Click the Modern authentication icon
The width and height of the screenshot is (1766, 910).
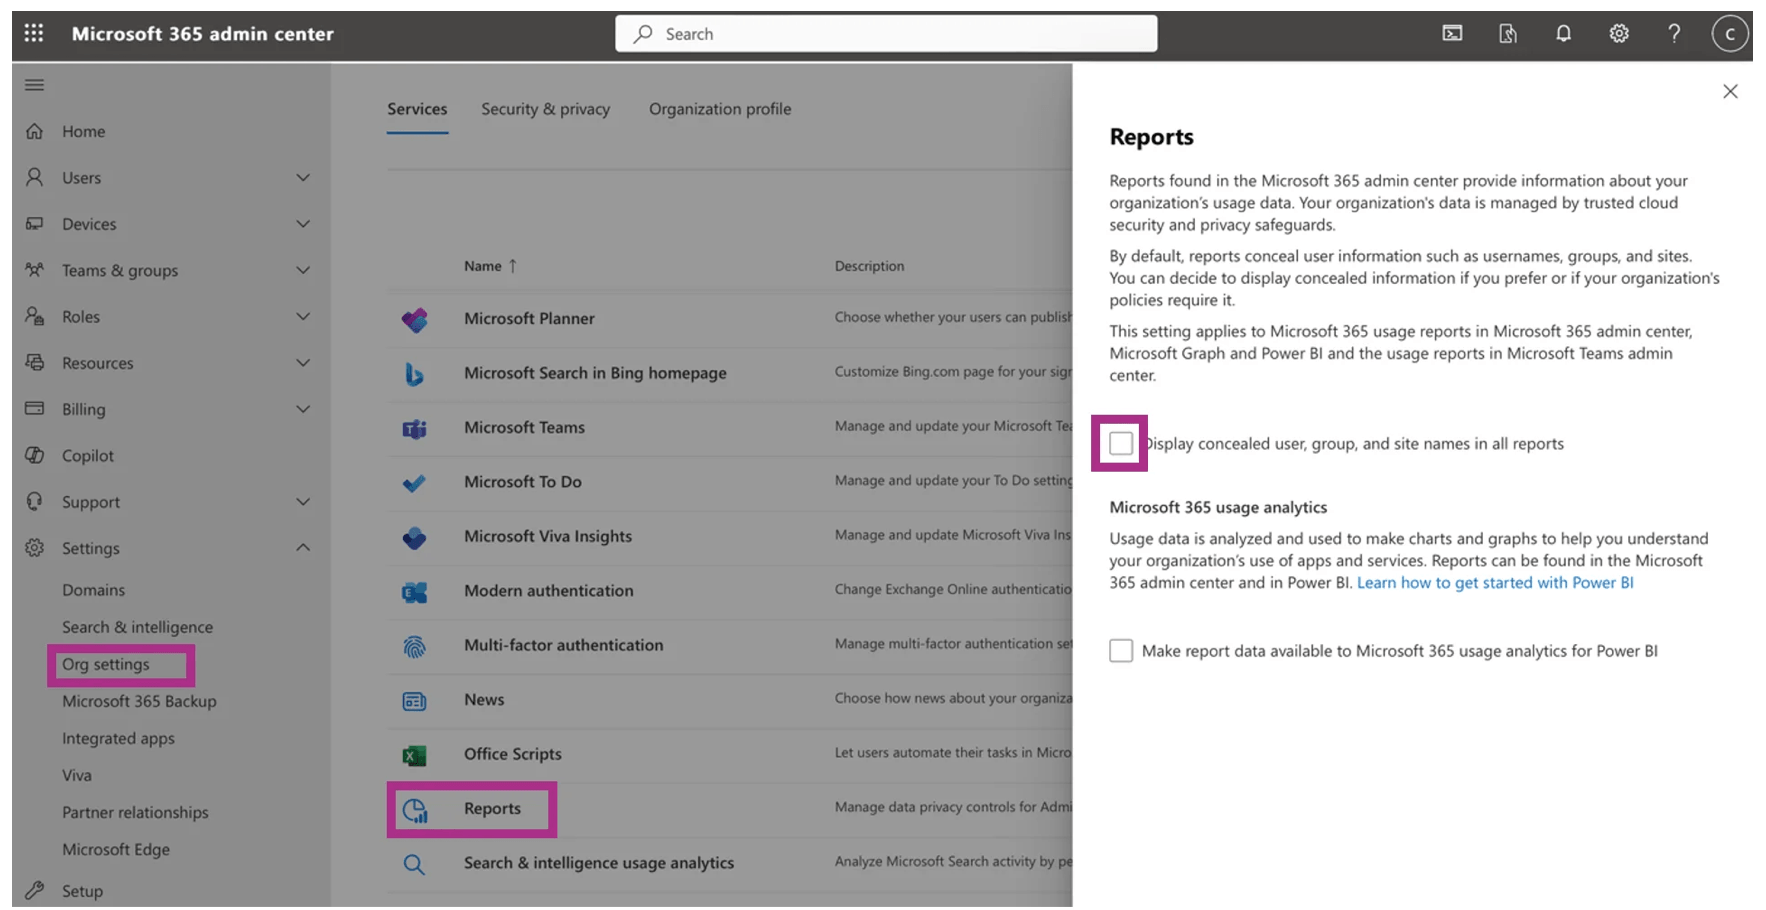pos(414,592)
